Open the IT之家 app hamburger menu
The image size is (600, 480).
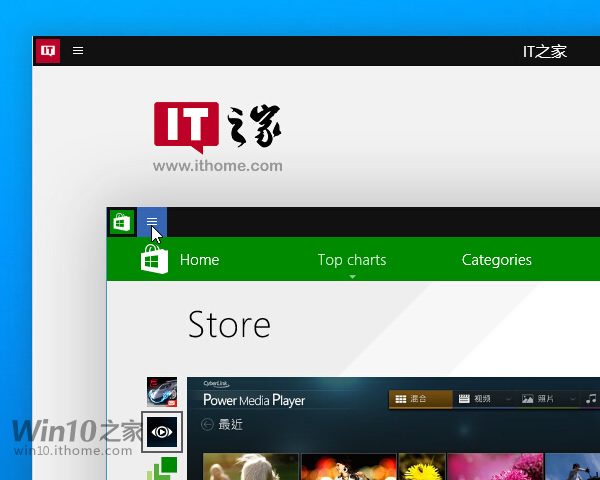point(78,51)
